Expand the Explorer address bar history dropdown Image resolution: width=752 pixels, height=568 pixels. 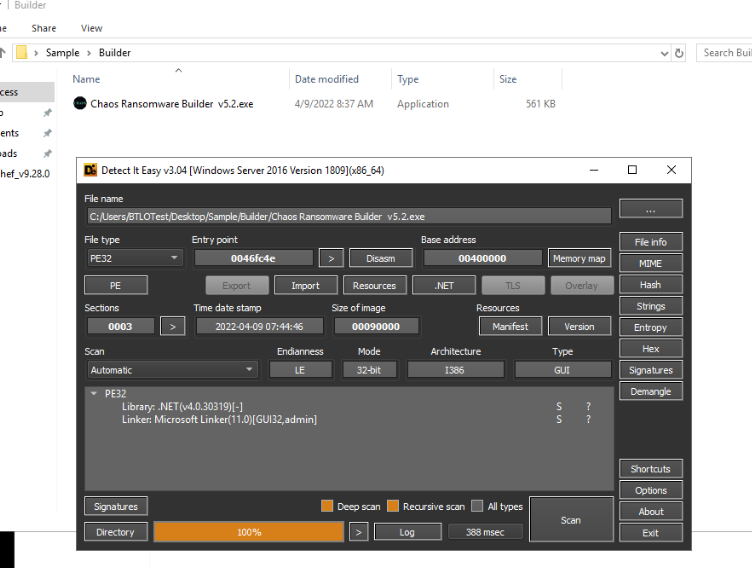(x=664, y=53)
